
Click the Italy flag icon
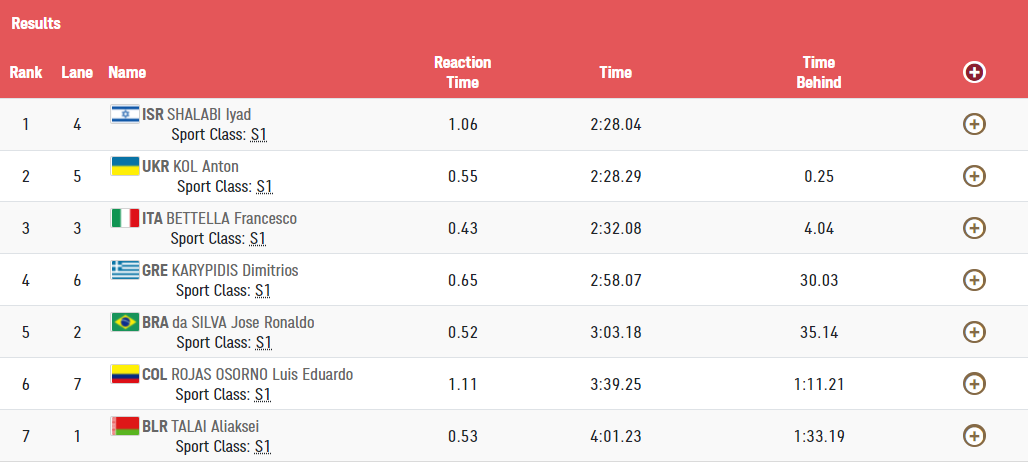pyautogui.click(x=124, y=218)
